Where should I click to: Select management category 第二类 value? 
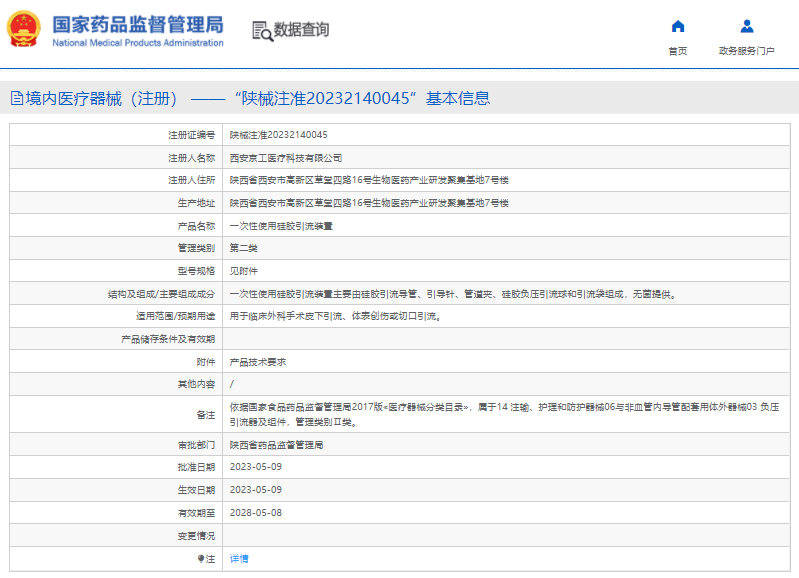(244, 248)
